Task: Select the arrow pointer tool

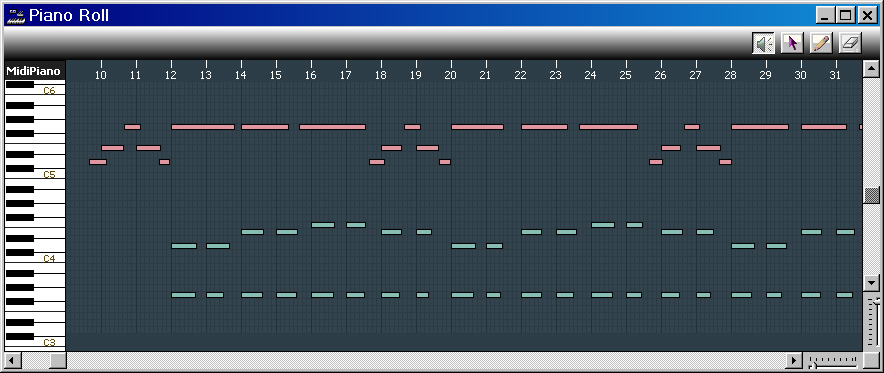Action: pos(792,43)
